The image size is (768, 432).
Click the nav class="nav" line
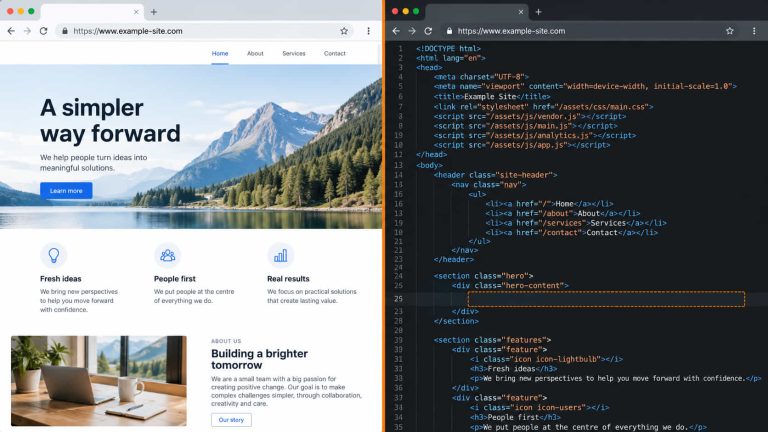489,185
